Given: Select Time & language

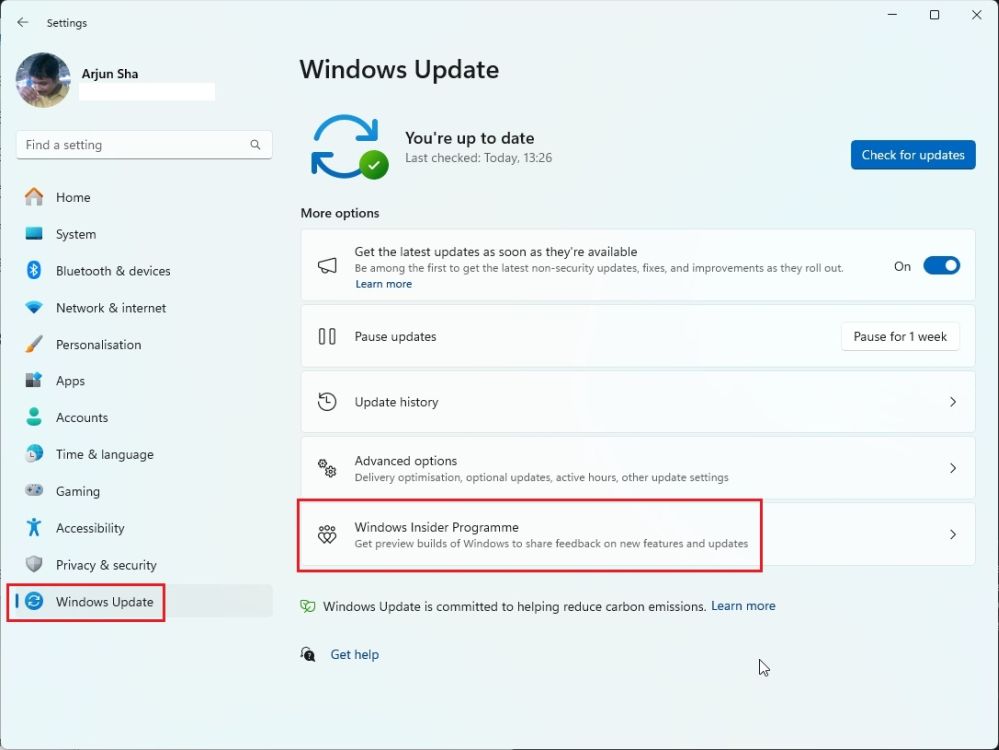Looking at the screenshot, I should (144, 454).
